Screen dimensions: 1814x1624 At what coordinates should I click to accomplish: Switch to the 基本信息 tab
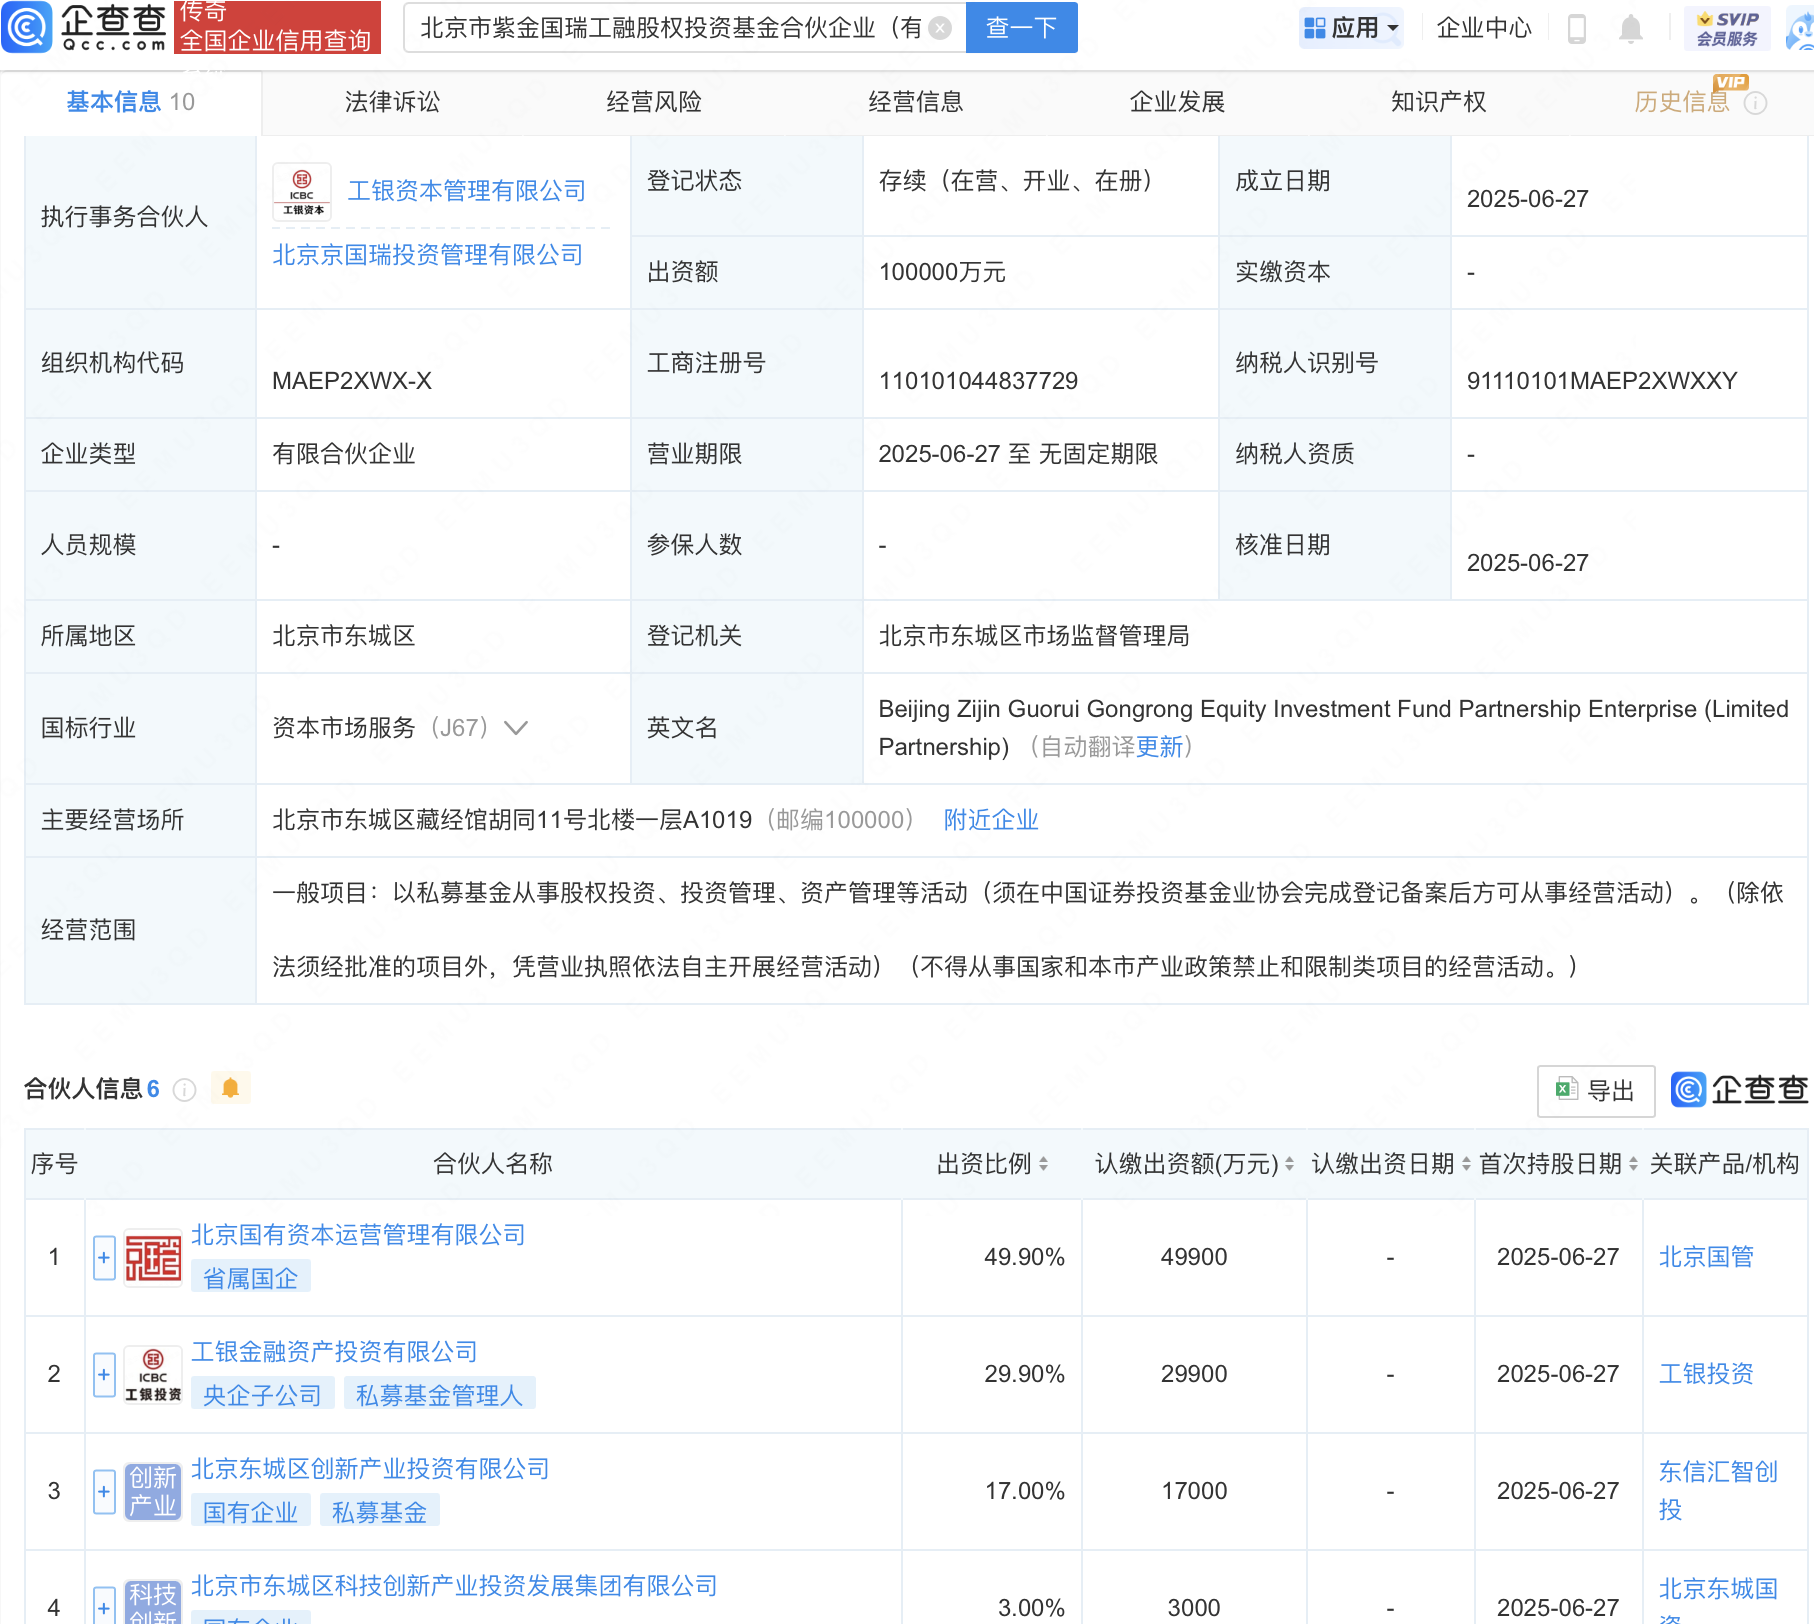pos(130,102)
